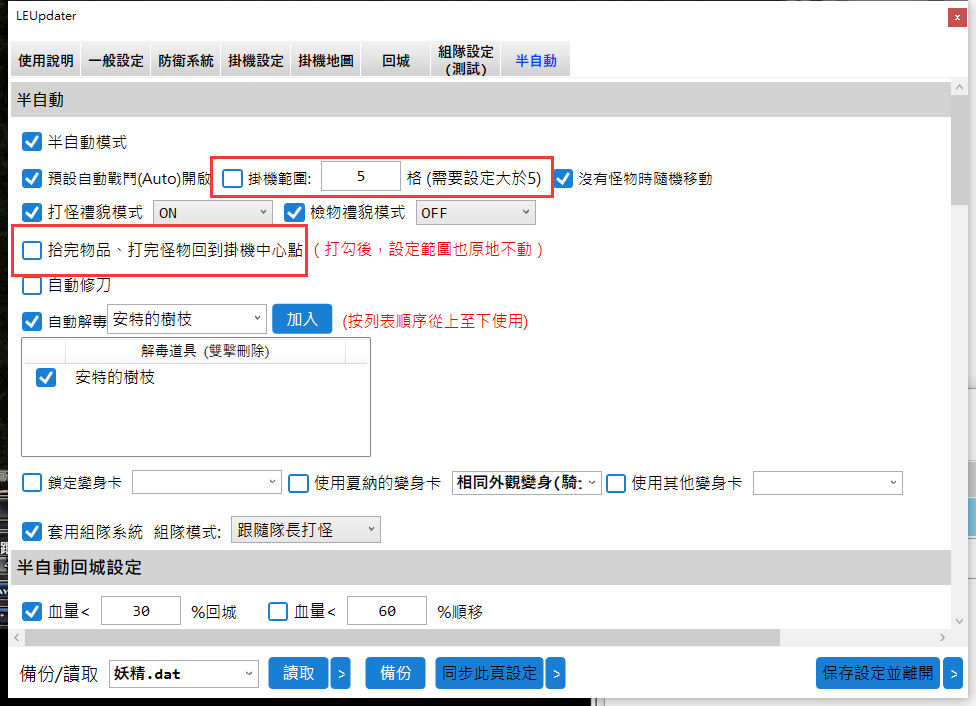Select the 掛機地圖 tab
Viewport: 976px width, 706px height.
click(x=326, y=60)
